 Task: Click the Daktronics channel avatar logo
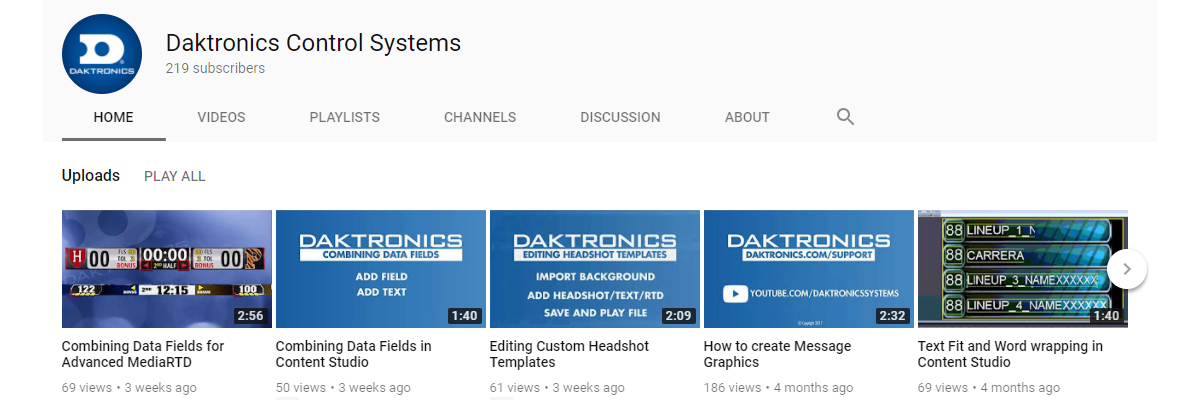101,55
